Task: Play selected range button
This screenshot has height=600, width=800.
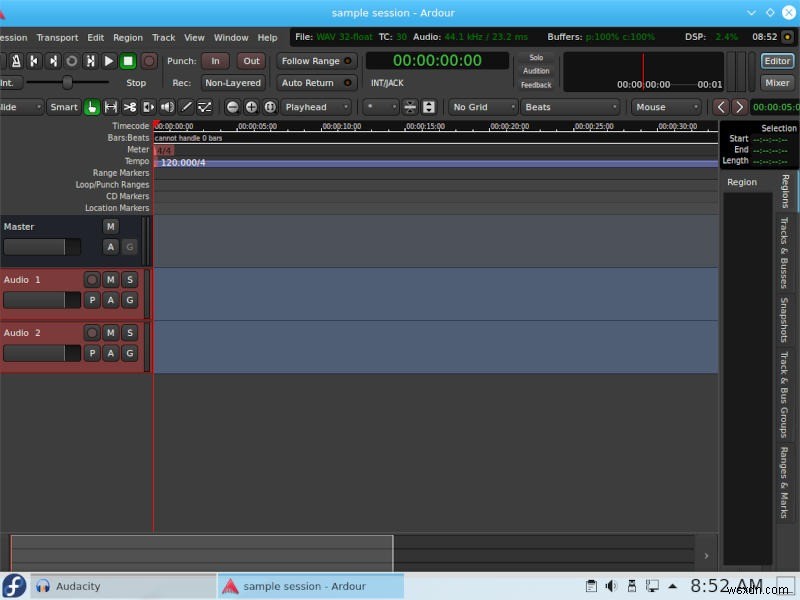Action: click(x=90, y=61)
